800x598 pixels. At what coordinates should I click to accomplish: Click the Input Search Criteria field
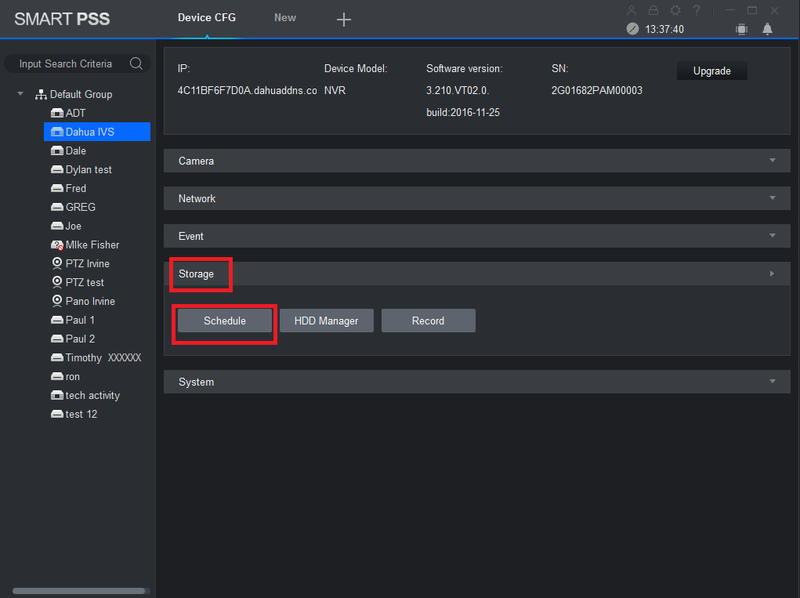coord(66,64)
